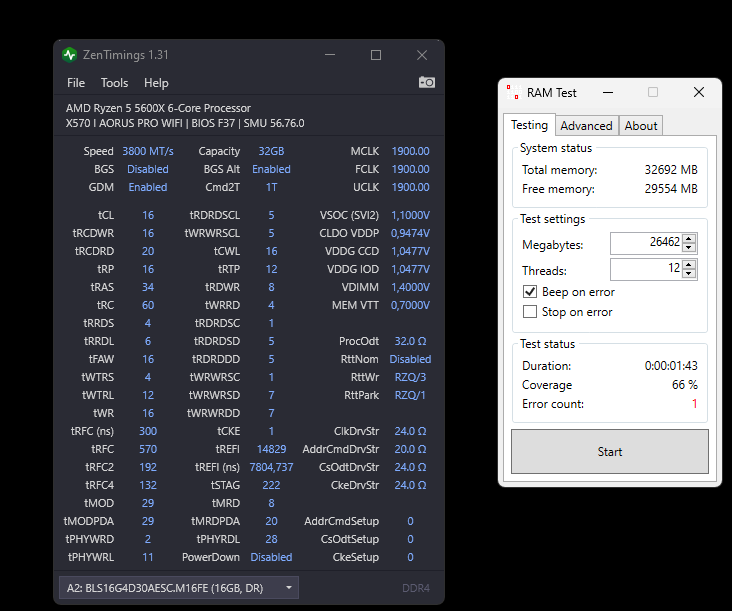This screenshot has width=732, height=611.
Task: Click the 32GB capacity value
Action: [x=271, y=151]
